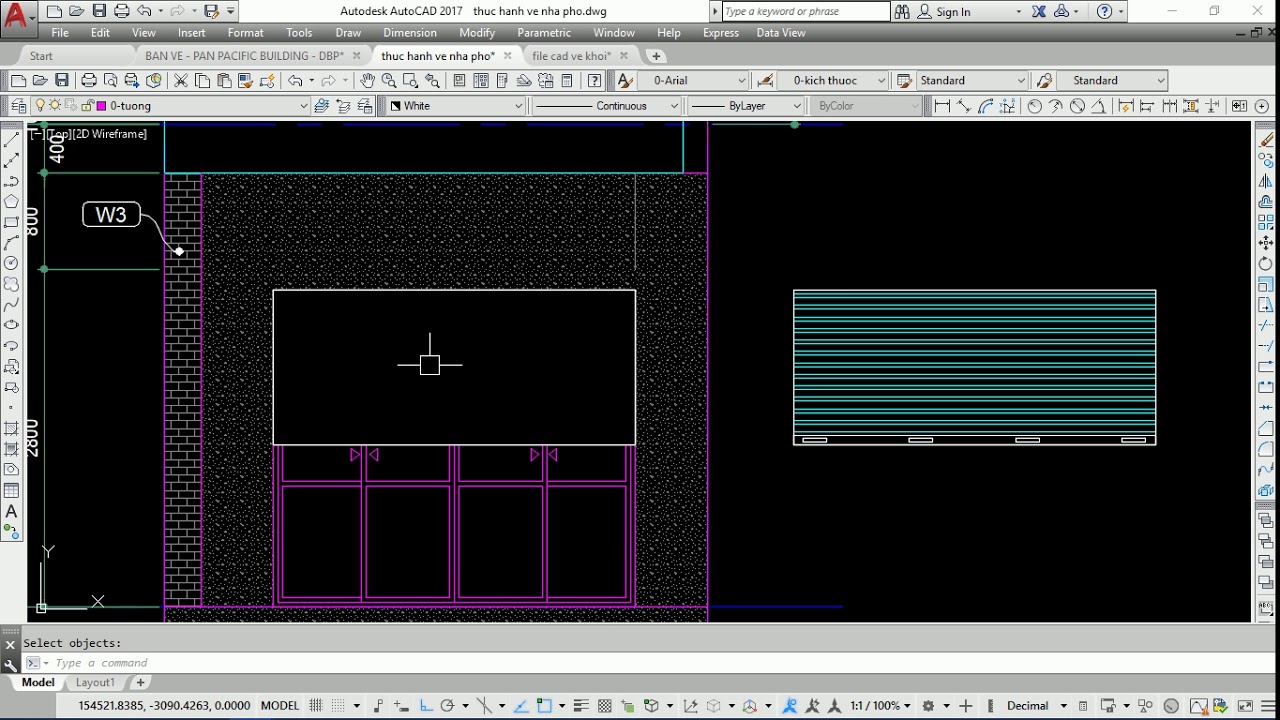Select the Line tool in Draw toolbar
Viewport: 1280px width, 720px height.
point(12,140)
